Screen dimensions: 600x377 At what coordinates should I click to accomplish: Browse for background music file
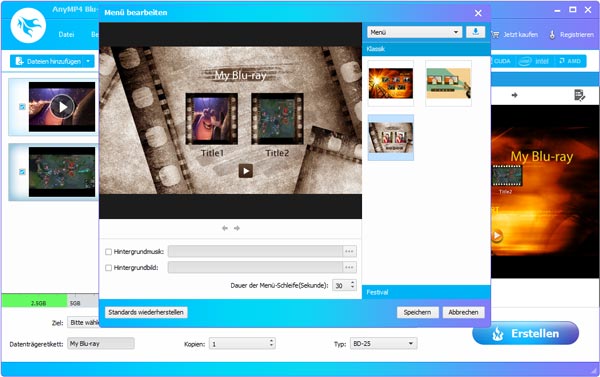[x=349, y=251]
